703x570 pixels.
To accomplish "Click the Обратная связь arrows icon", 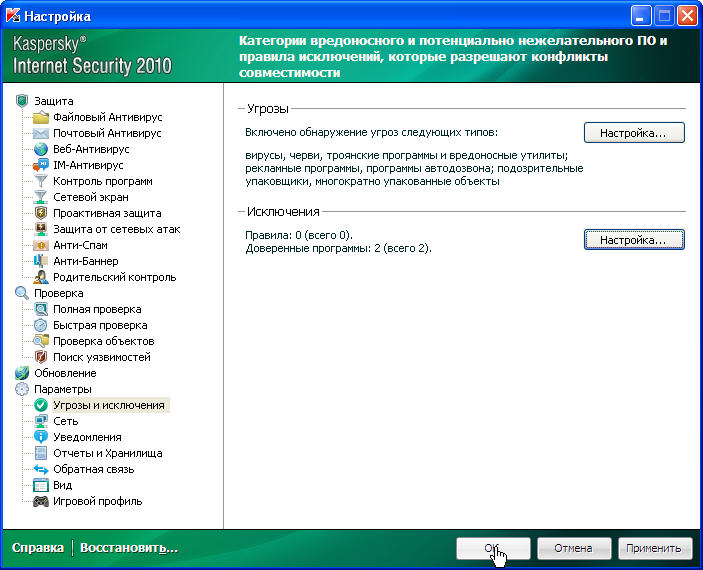I will 40,469.
